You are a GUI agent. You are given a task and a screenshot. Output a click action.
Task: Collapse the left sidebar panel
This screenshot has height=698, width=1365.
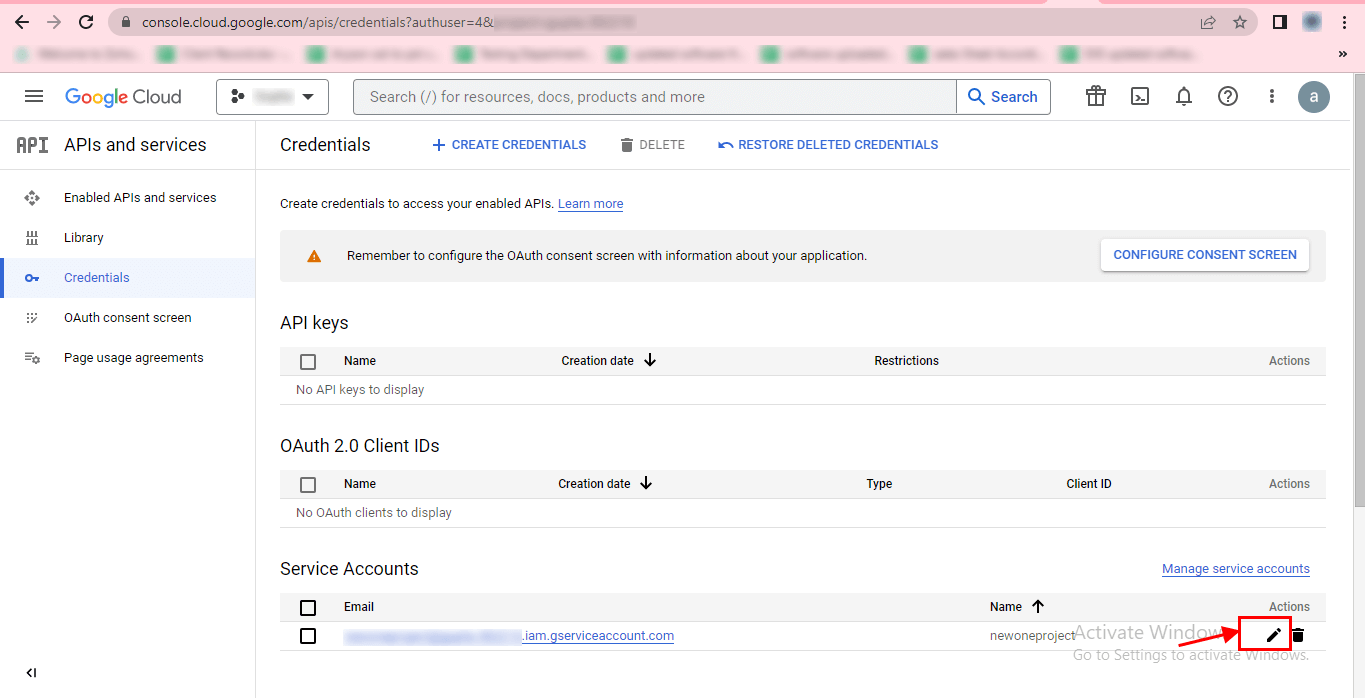pyautogui.click(x=31, y=673)
